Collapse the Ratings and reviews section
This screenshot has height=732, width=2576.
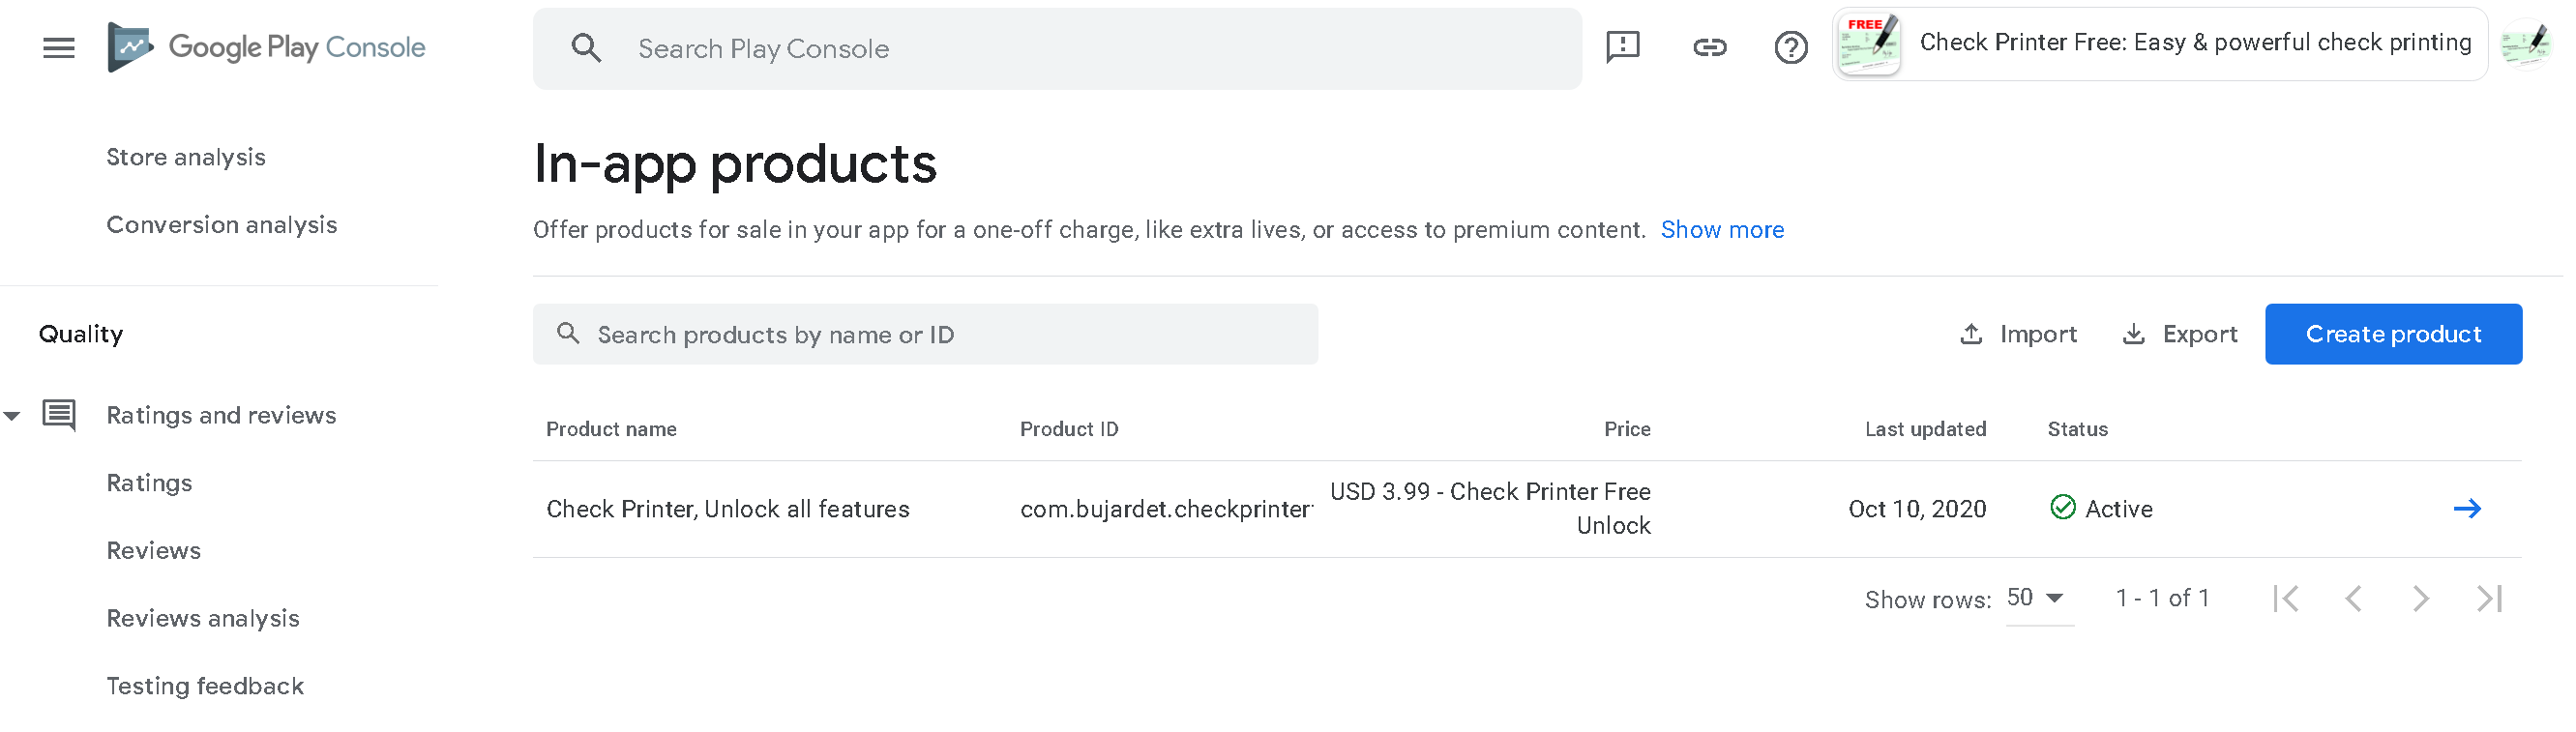(12, 415)
